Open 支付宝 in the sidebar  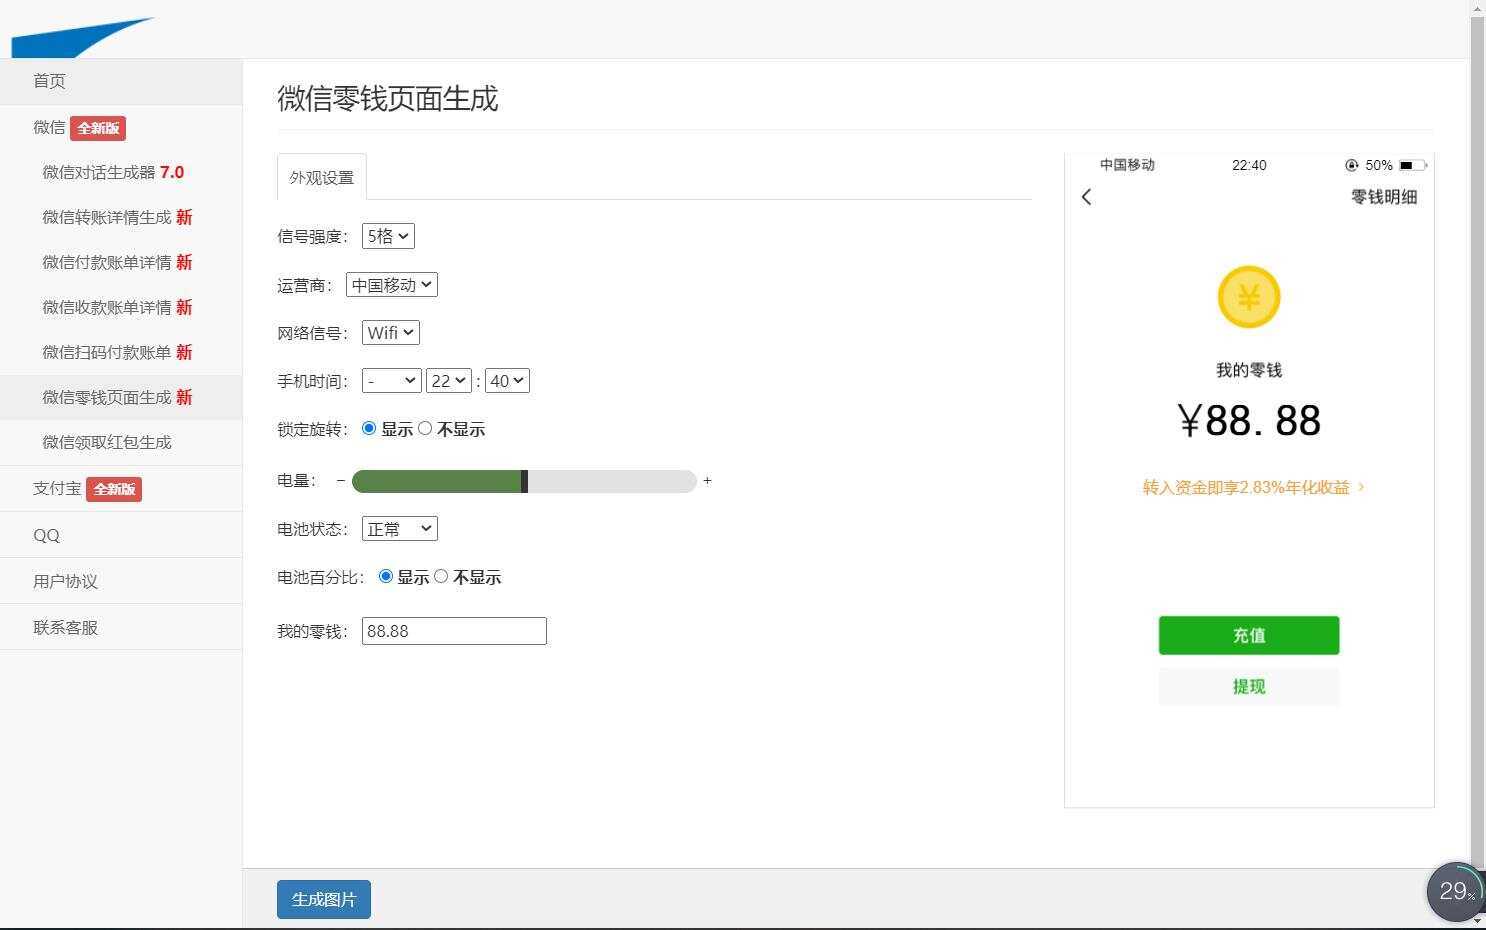(57, 488)
